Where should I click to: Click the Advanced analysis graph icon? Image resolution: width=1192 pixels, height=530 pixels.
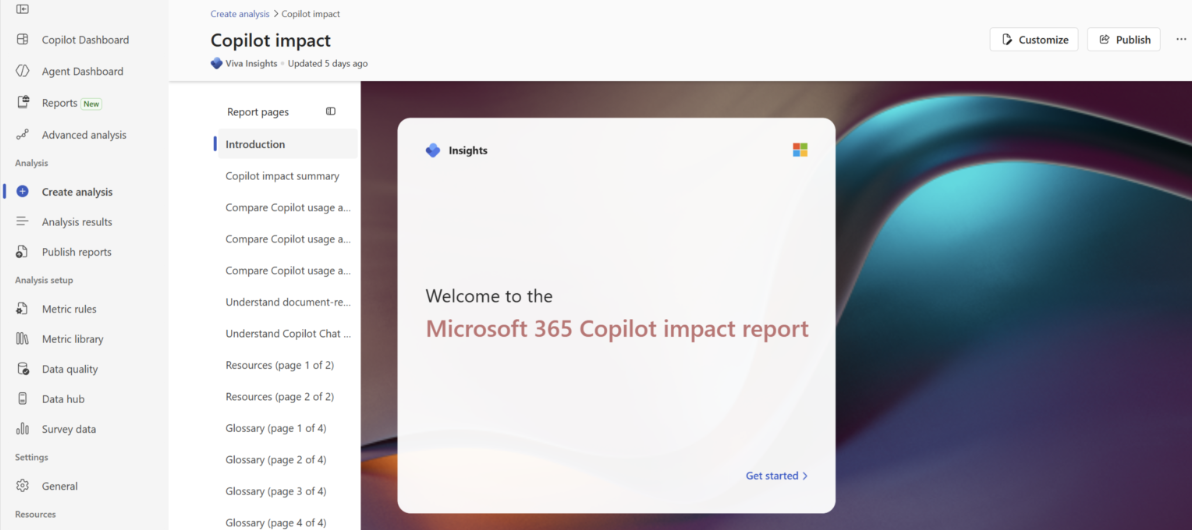pos(23,135)
